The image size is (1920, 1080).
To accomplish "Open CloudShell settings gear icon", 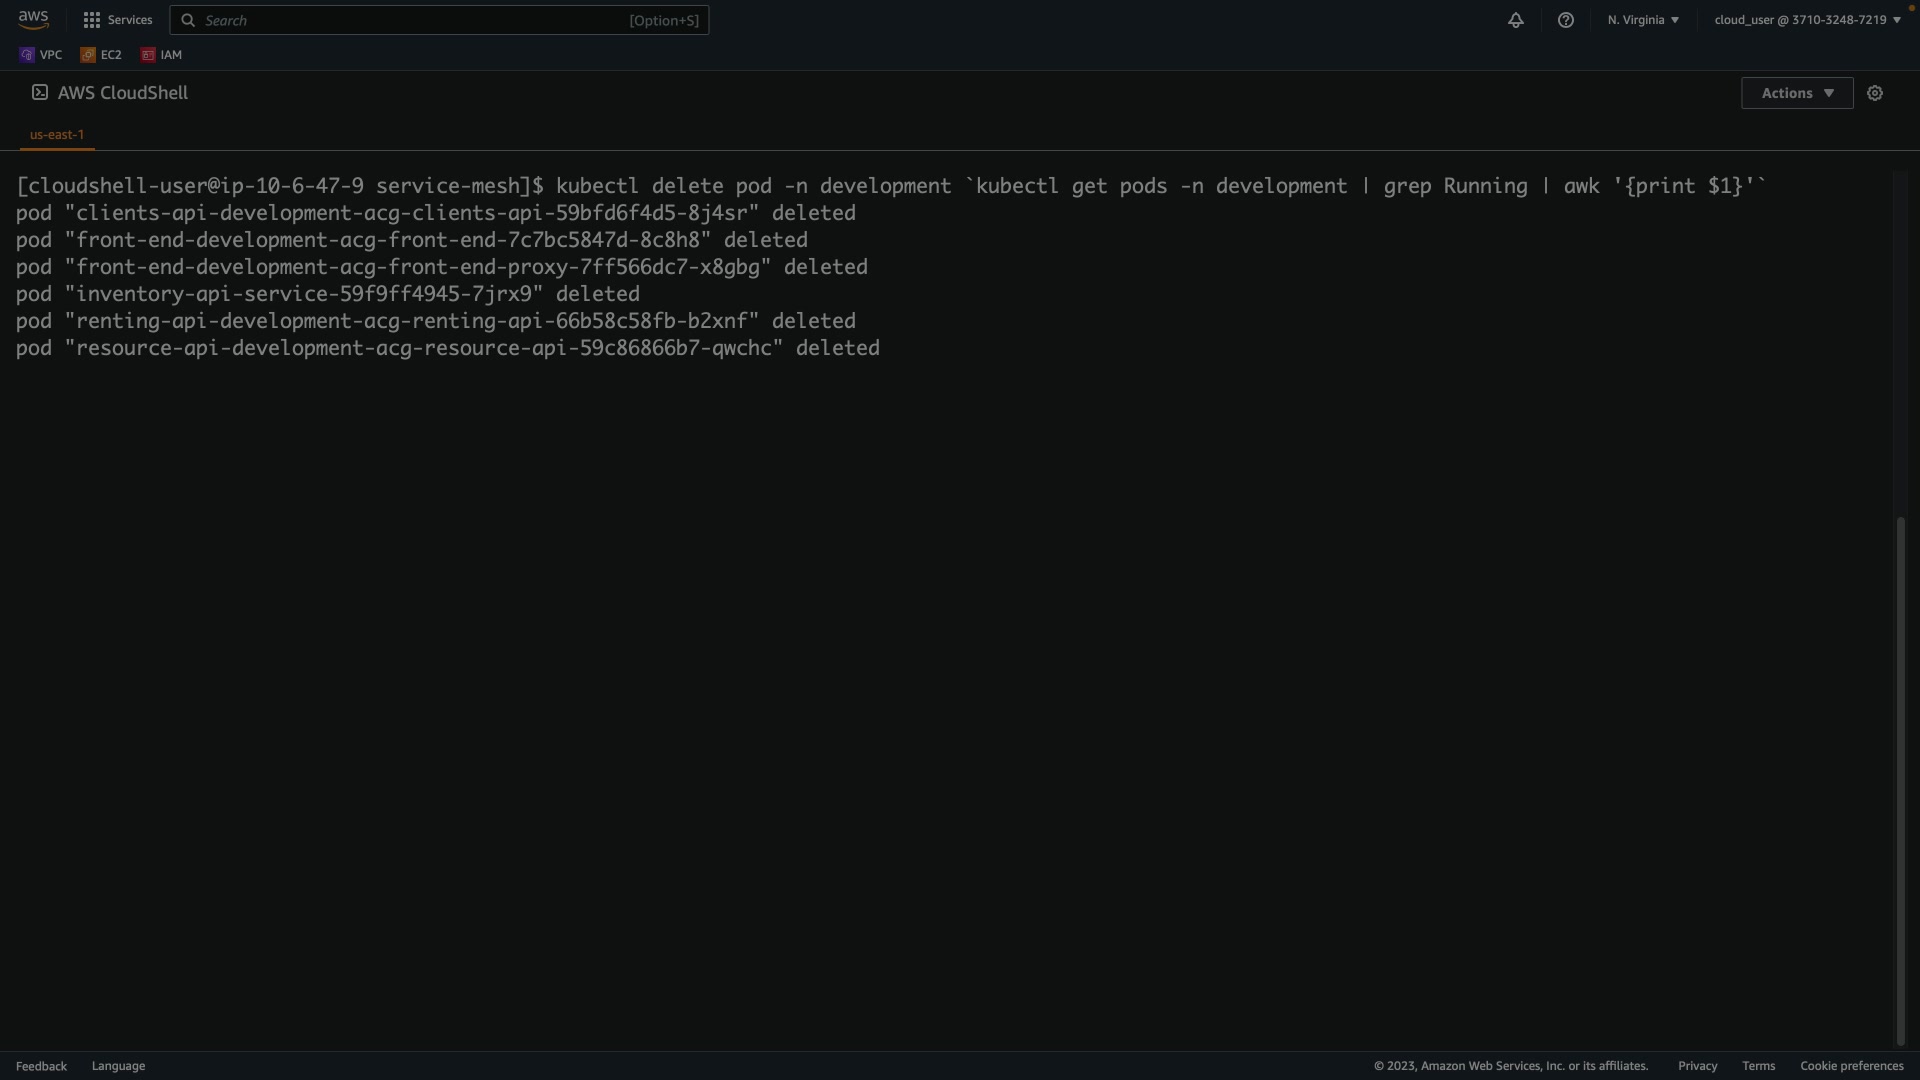I will coord(1875,93).
